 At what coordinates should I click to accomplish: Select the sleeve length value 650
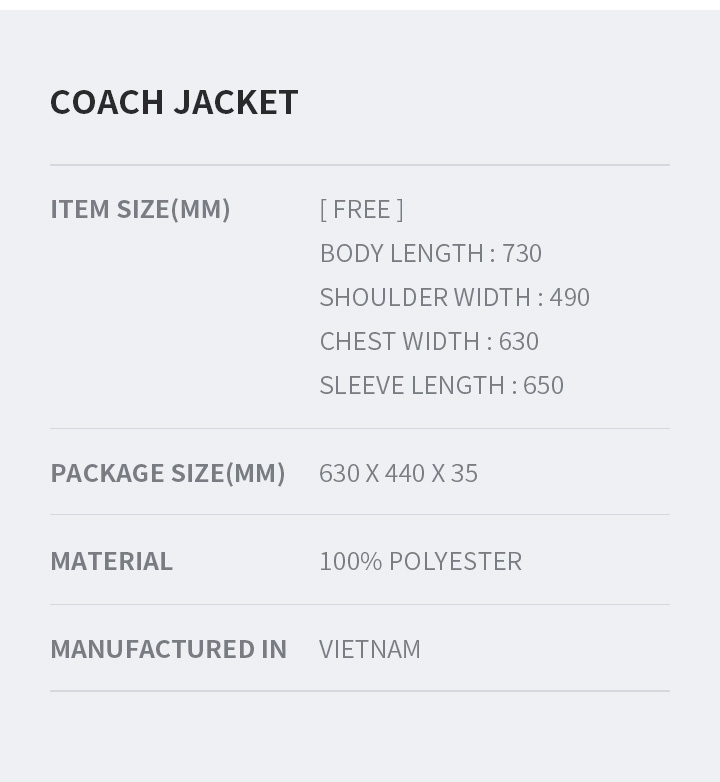click(544, 385)
